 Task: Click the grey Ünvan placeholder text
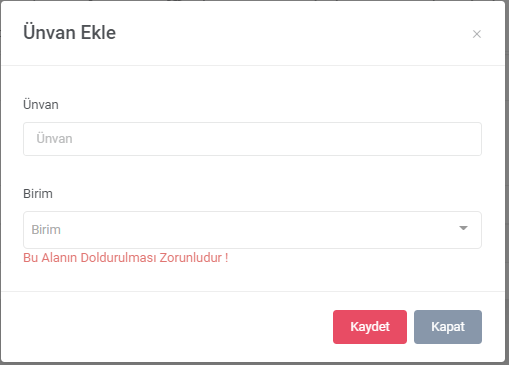(x=54, y=139)
